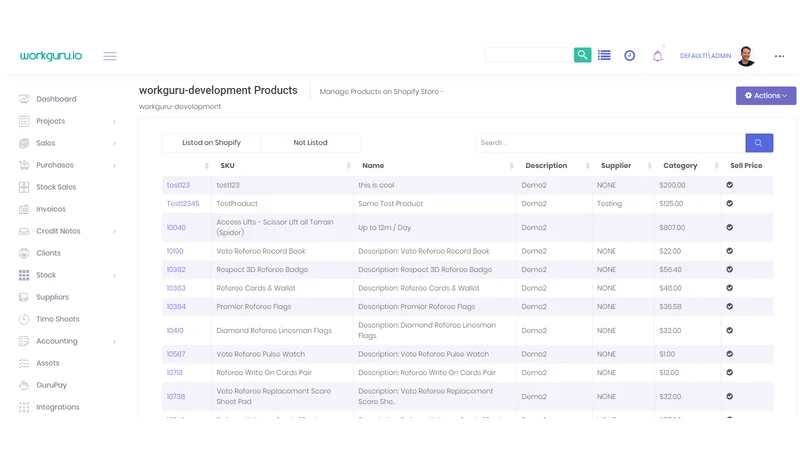Click the Clients sidebar icon
800x450 pixels.
[24, 253]
